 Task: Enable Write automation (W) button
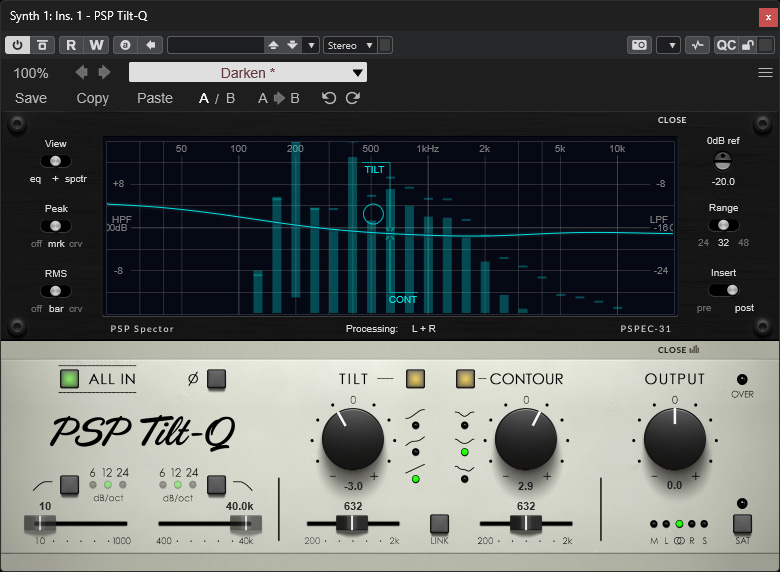(x=96, y=45)
